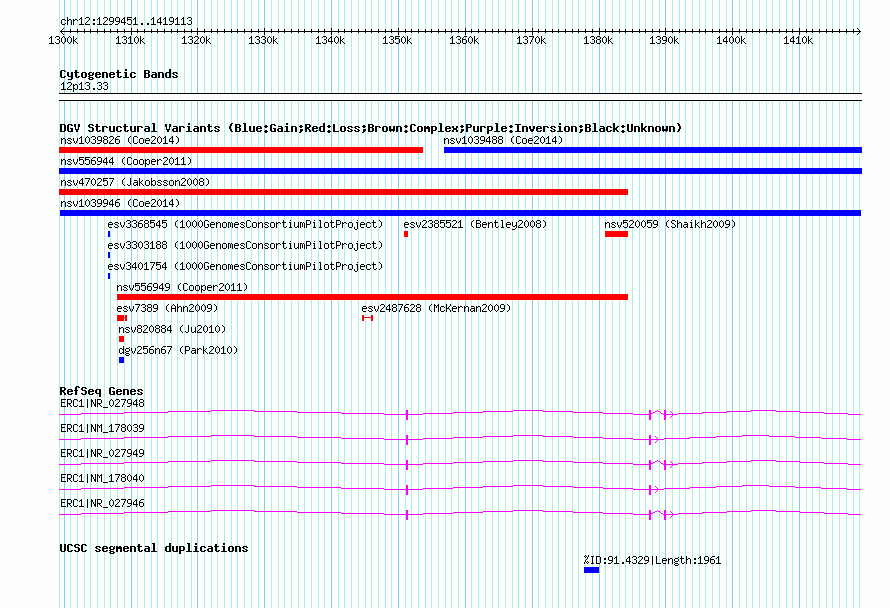Open the nsv520059 (Shaikh2009) label
The height and width of the screenshot is (608, 890).
click(670, 224)
